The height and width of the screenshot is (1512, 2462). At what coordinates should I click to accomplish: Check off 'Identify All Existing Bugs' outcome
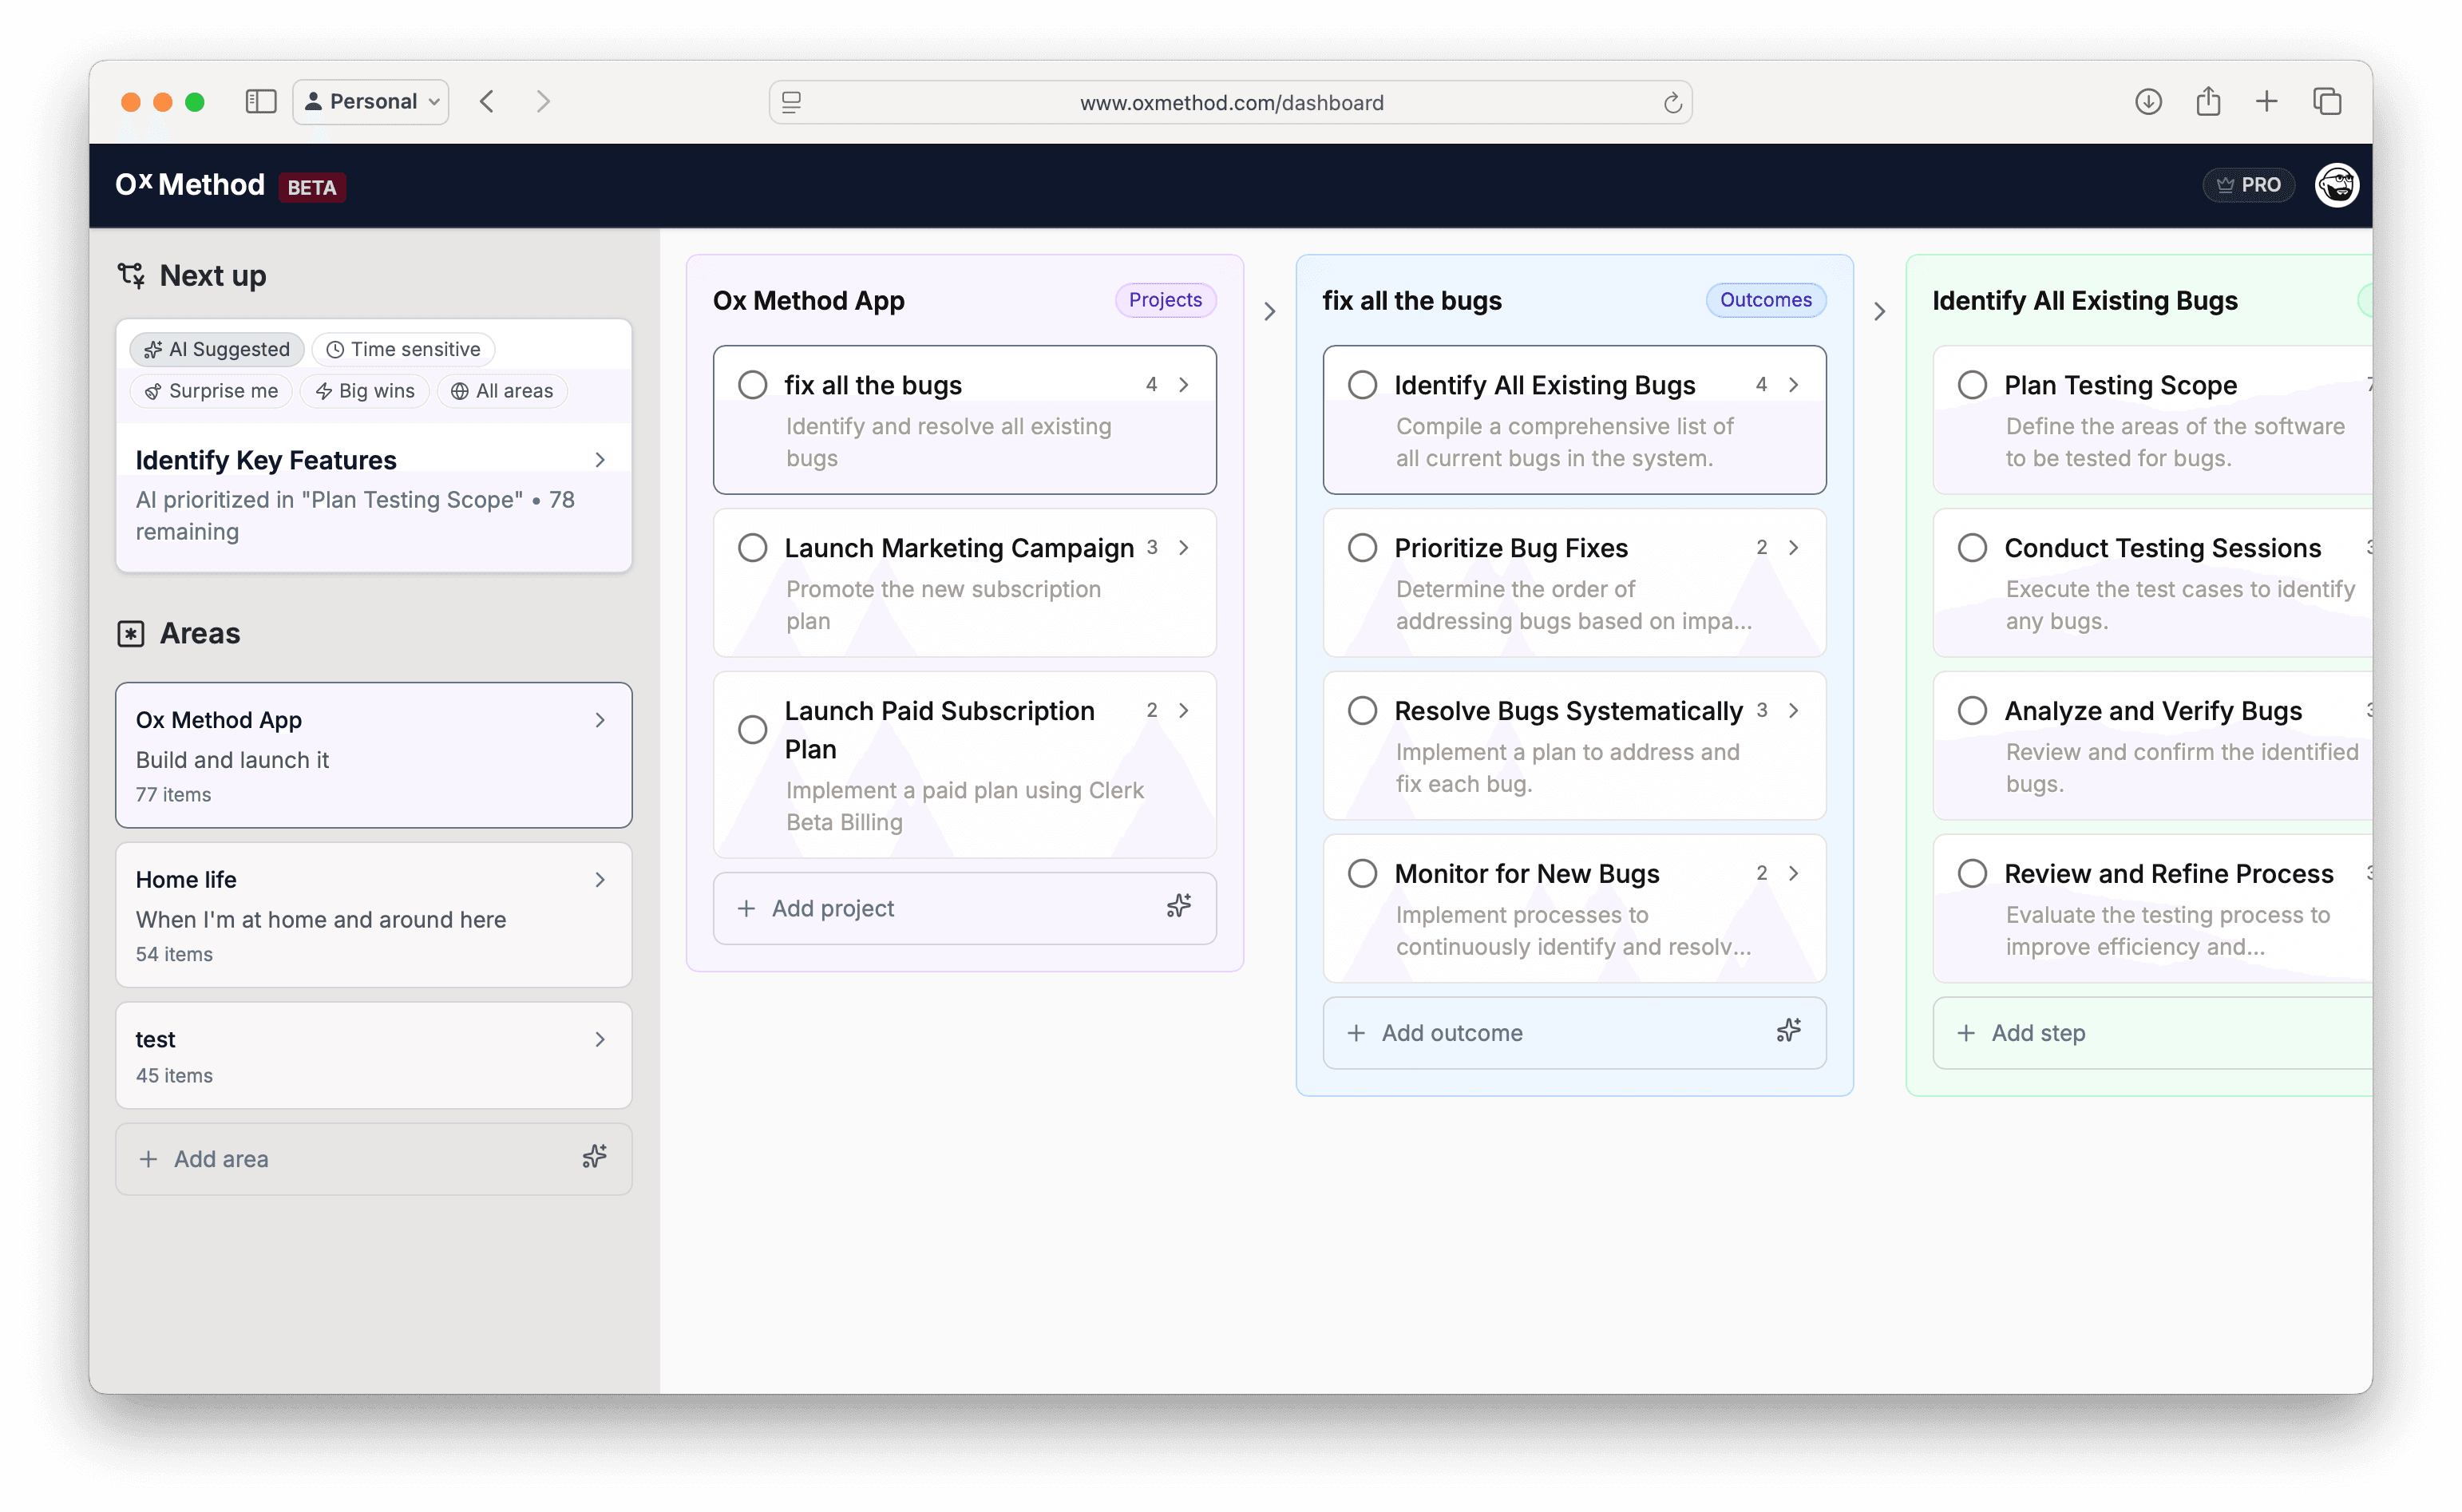click(1362, 385)
